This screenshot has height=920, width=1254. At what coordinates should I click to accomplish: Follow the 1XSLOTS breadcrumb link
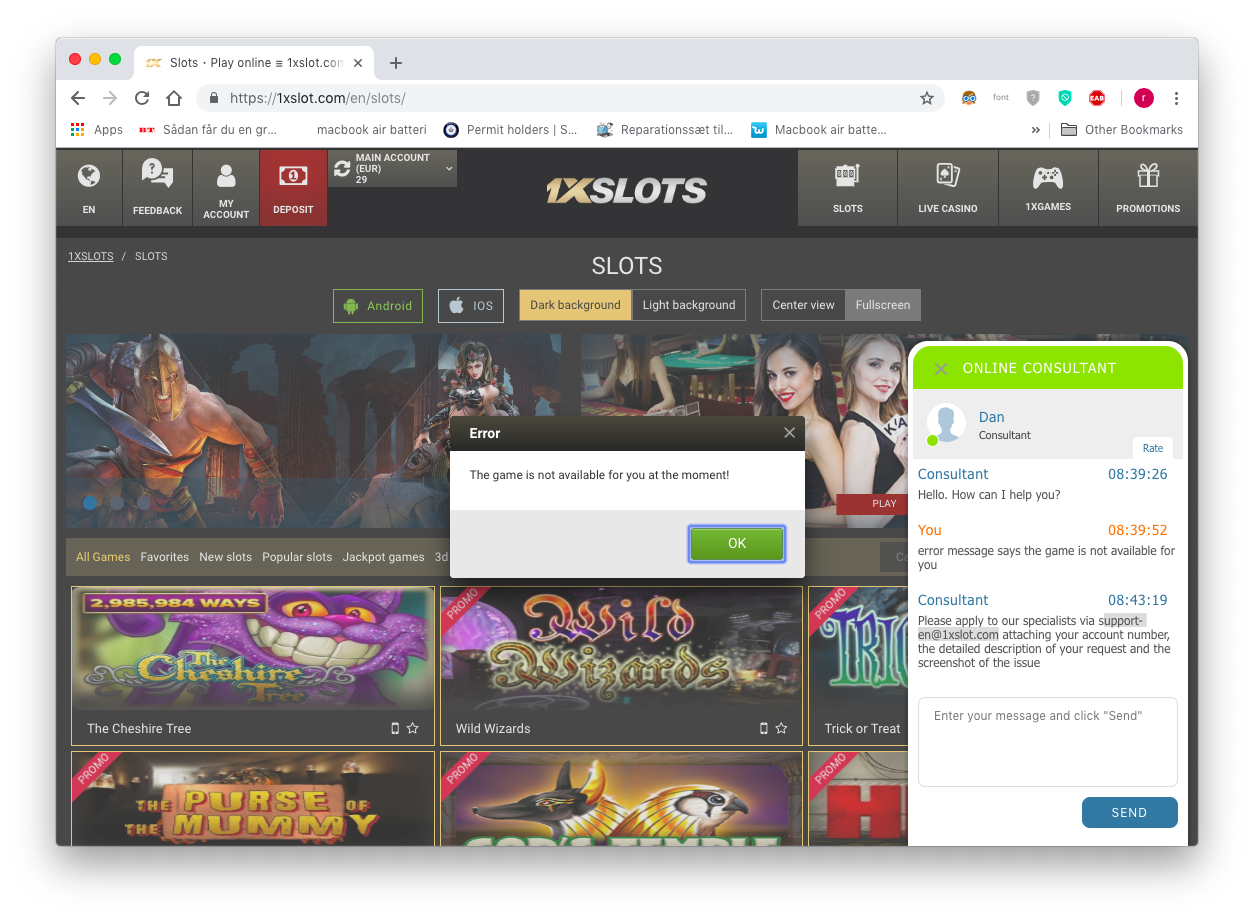tap(90, 256)
